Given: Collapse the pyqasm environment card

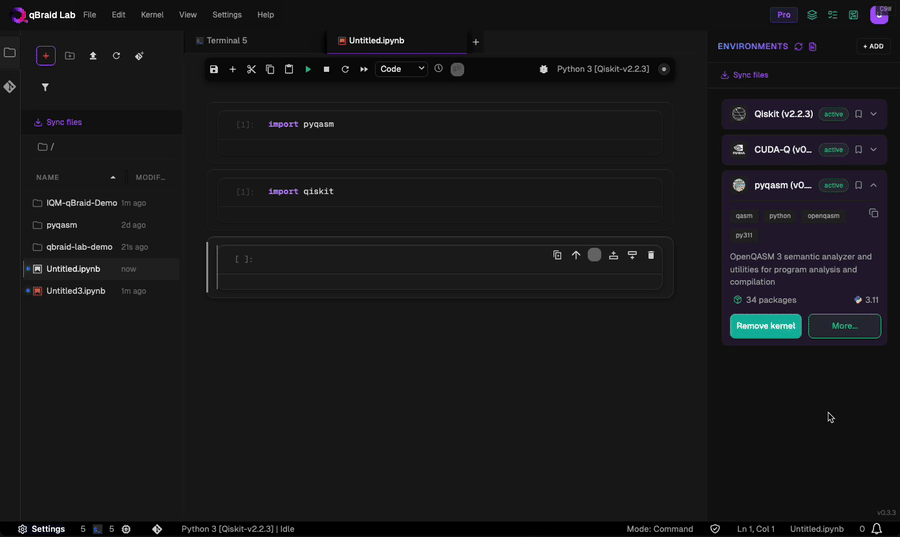Looking at the screenshot, I should coord(873,185).
